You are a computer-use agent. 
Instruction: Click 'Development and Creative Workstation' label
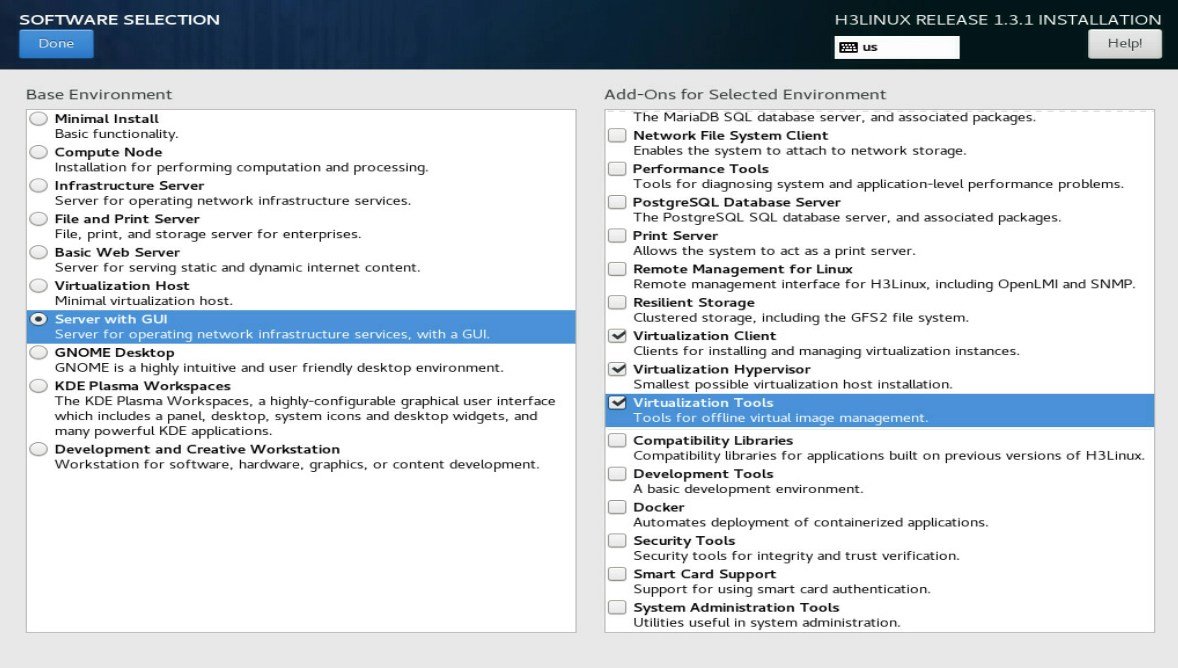point(198,449)
